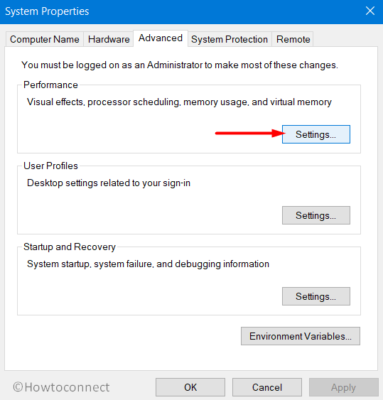The height and width of the screenshot is (400, 383).
Task: Select the Advanced tab
Action: [x=161, y=38]
